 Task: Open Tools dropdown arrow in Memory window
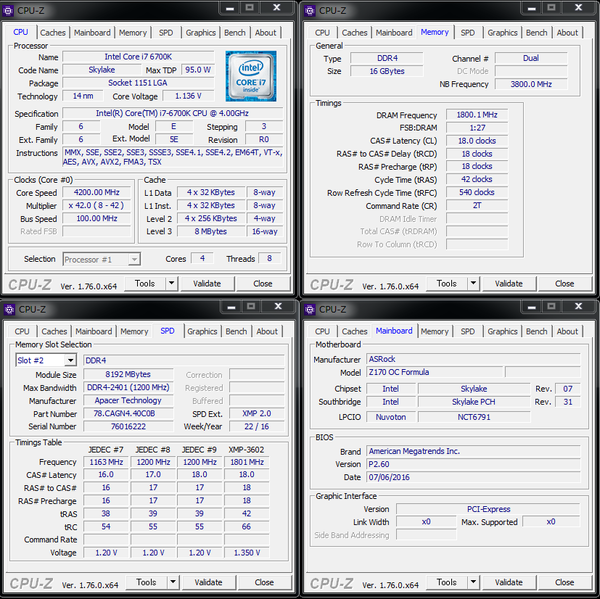pos(473,284)
